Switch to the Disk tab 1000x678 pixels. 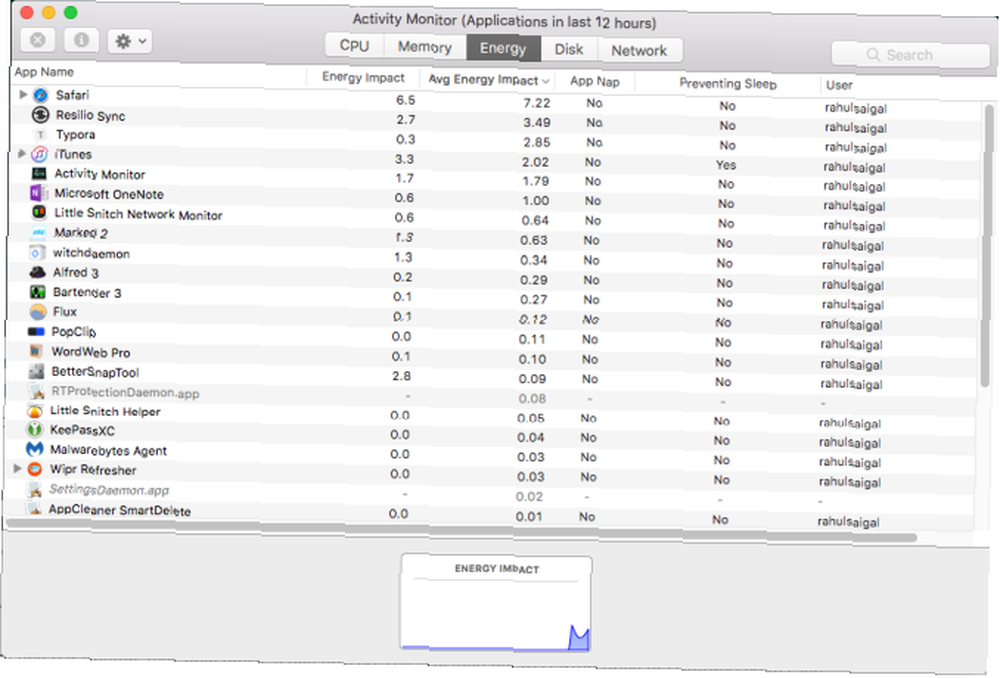pyautogui.click(x=569, y=49)
